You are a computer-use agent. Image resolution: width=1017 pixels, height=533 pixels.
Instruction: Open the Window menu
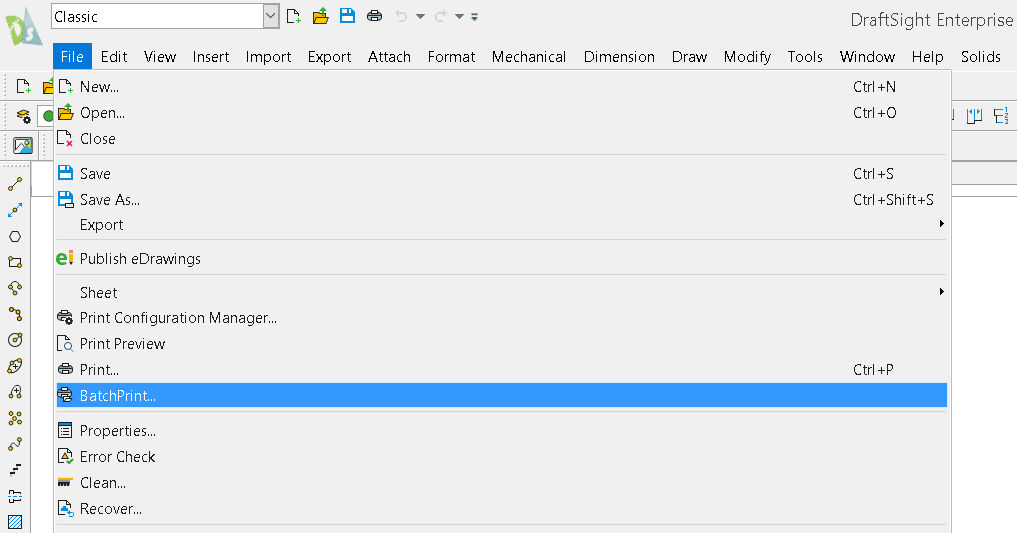(867, 57)
